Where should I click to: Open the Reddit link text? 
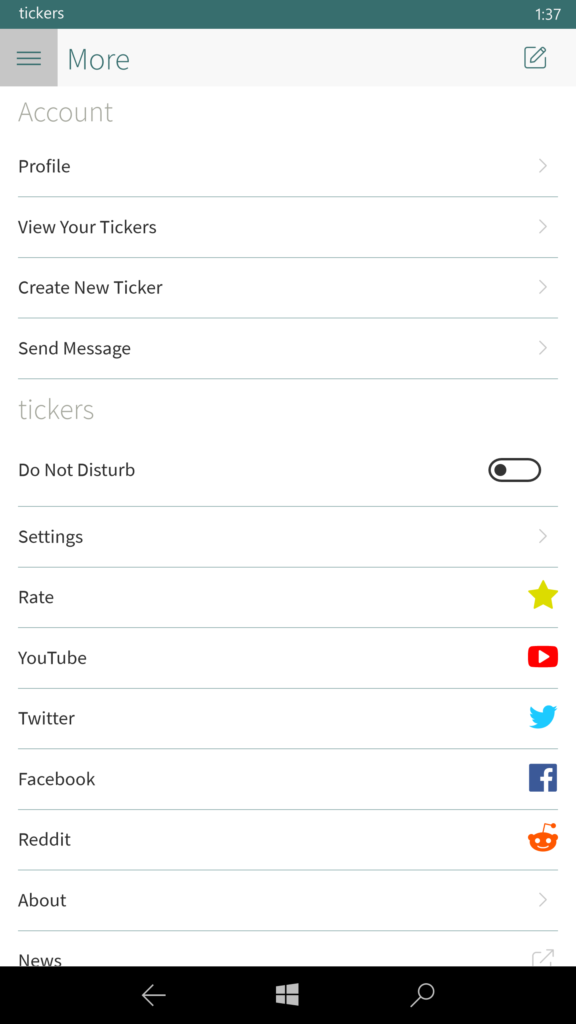point(44,839)
